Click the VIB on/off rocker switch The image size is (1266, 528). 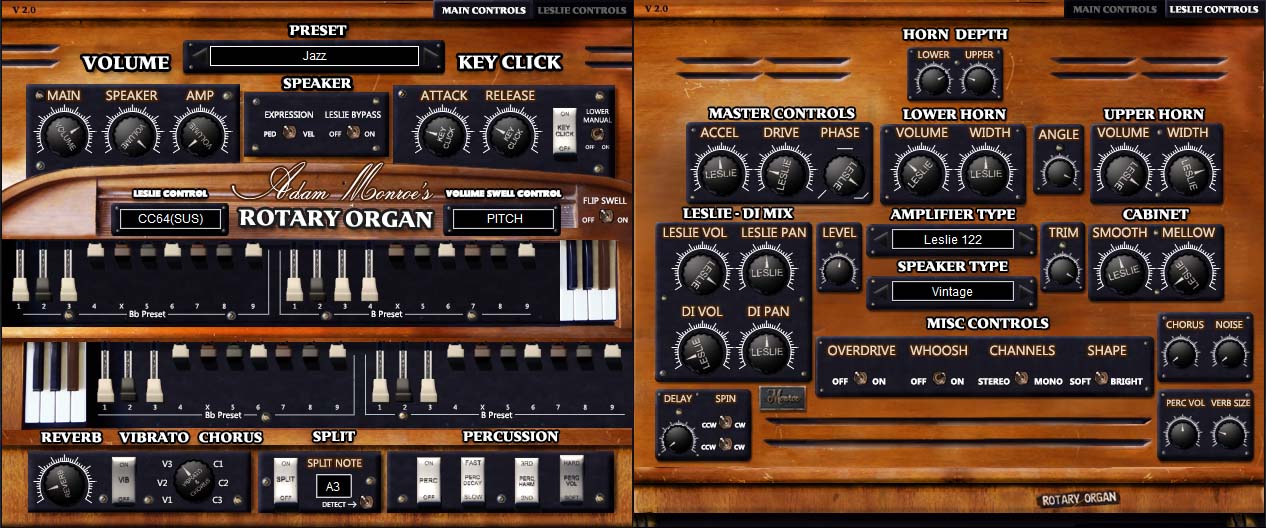point(124,481)
